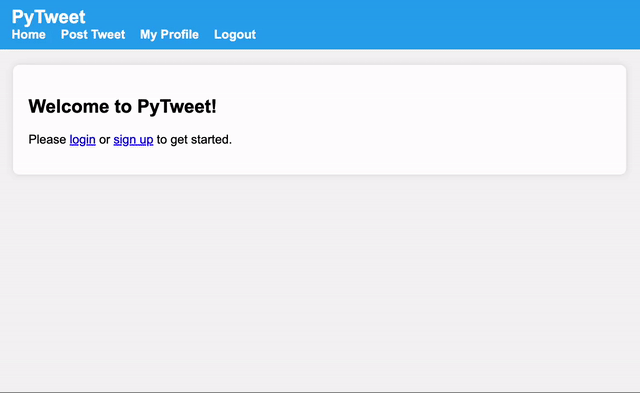Viewport: 640px width, 393px height.
Task: Start registering via the sign up link
Action: point(133,140)
